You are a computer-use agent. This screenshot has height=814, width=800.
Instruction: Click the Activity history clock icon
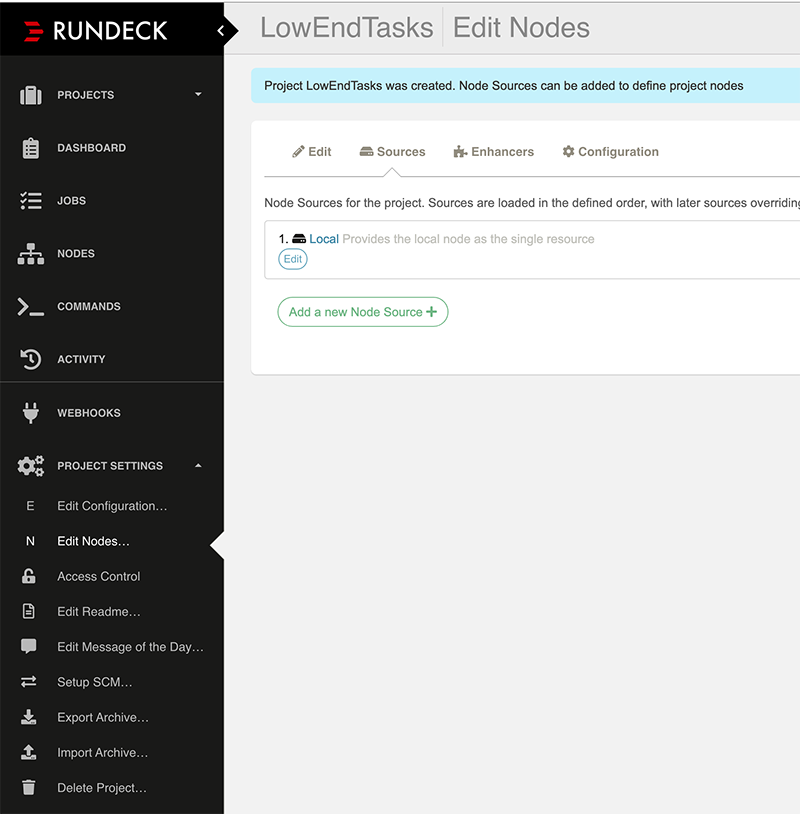coord(31,359)
